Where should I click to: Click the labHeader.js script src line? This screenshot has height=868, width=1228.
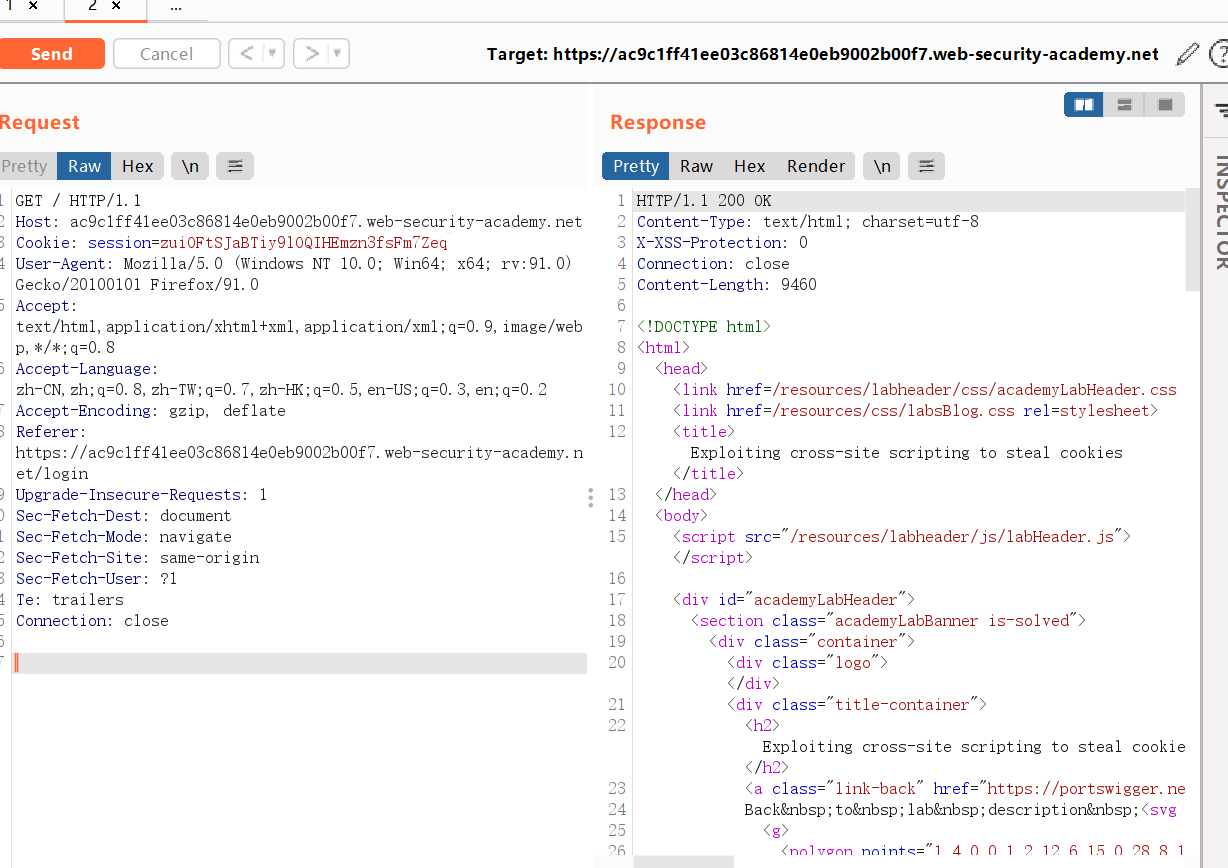[x=902, y=537]
